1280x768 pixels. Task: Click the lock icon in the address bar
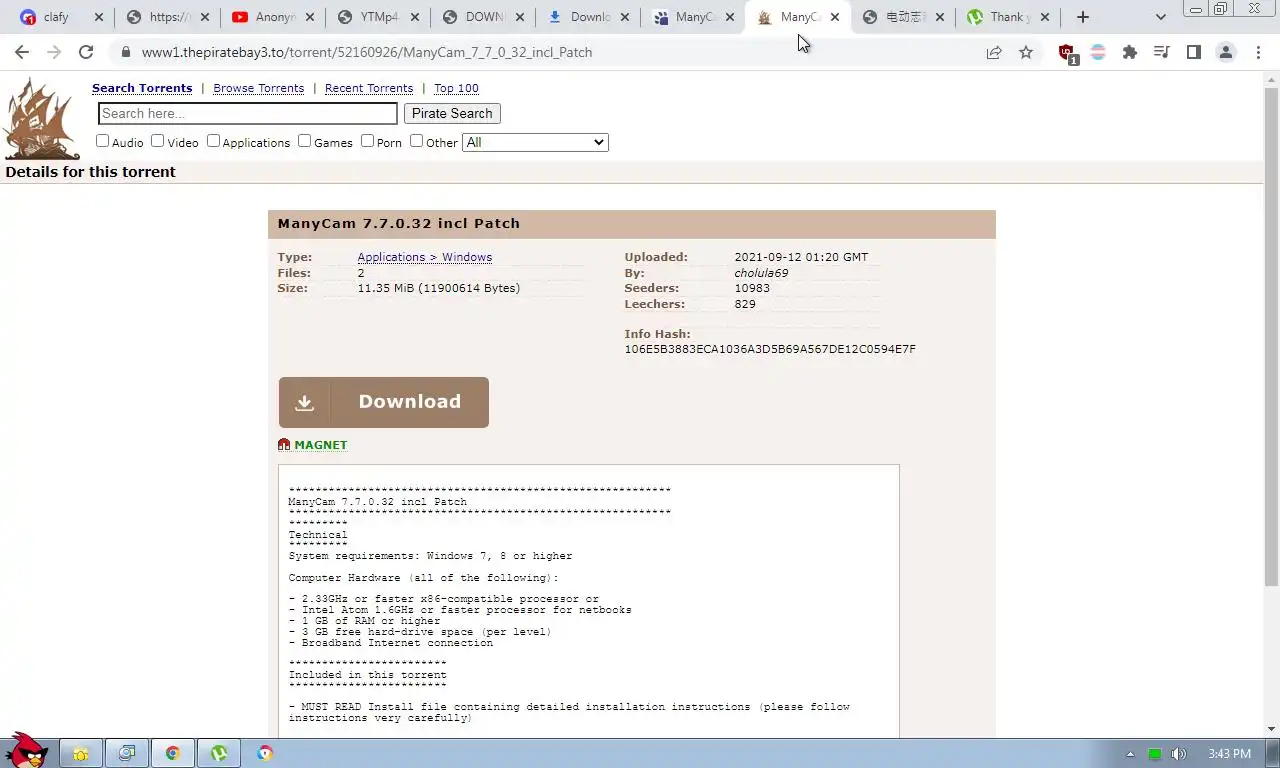coord(125,52)
